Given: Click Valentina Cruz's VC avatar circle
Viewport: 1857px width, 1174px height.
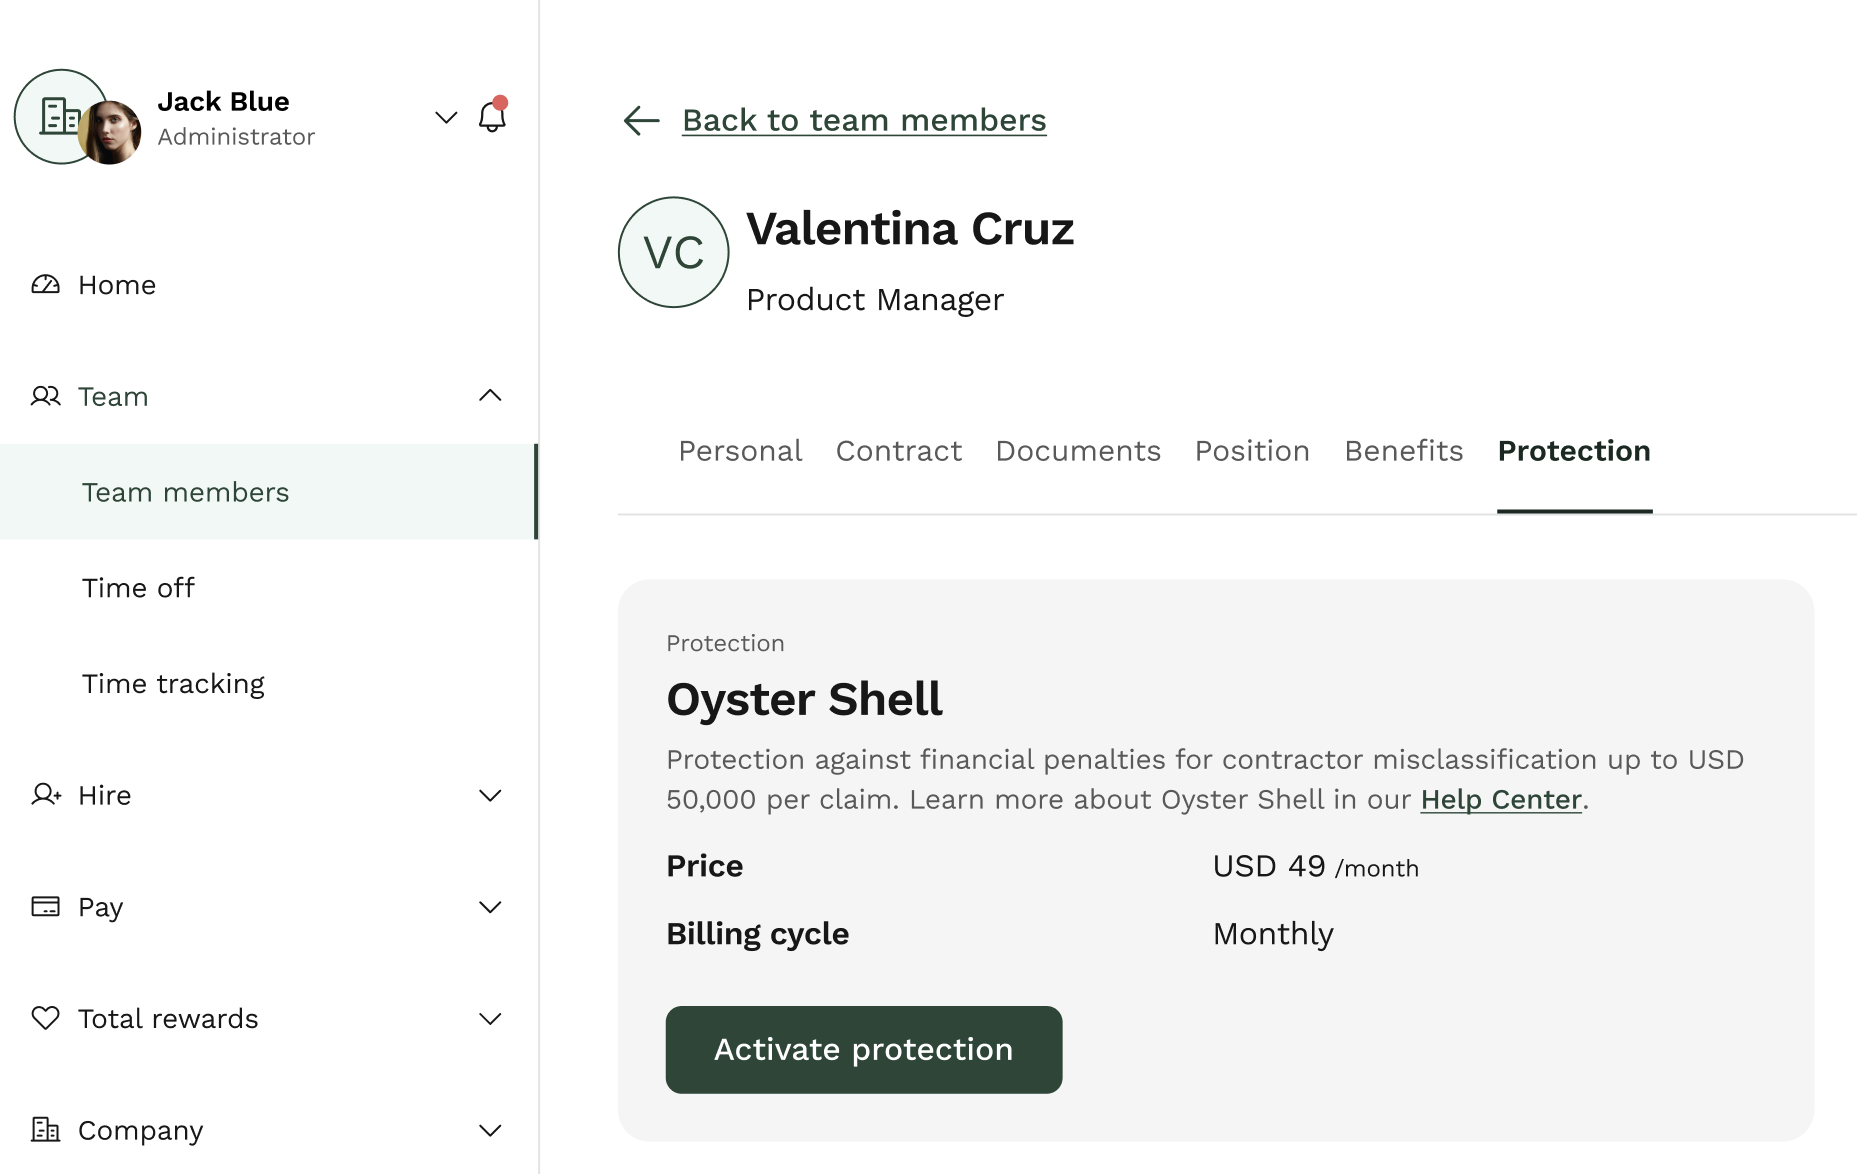Looking at the screenshot, I should pos(673,252).
